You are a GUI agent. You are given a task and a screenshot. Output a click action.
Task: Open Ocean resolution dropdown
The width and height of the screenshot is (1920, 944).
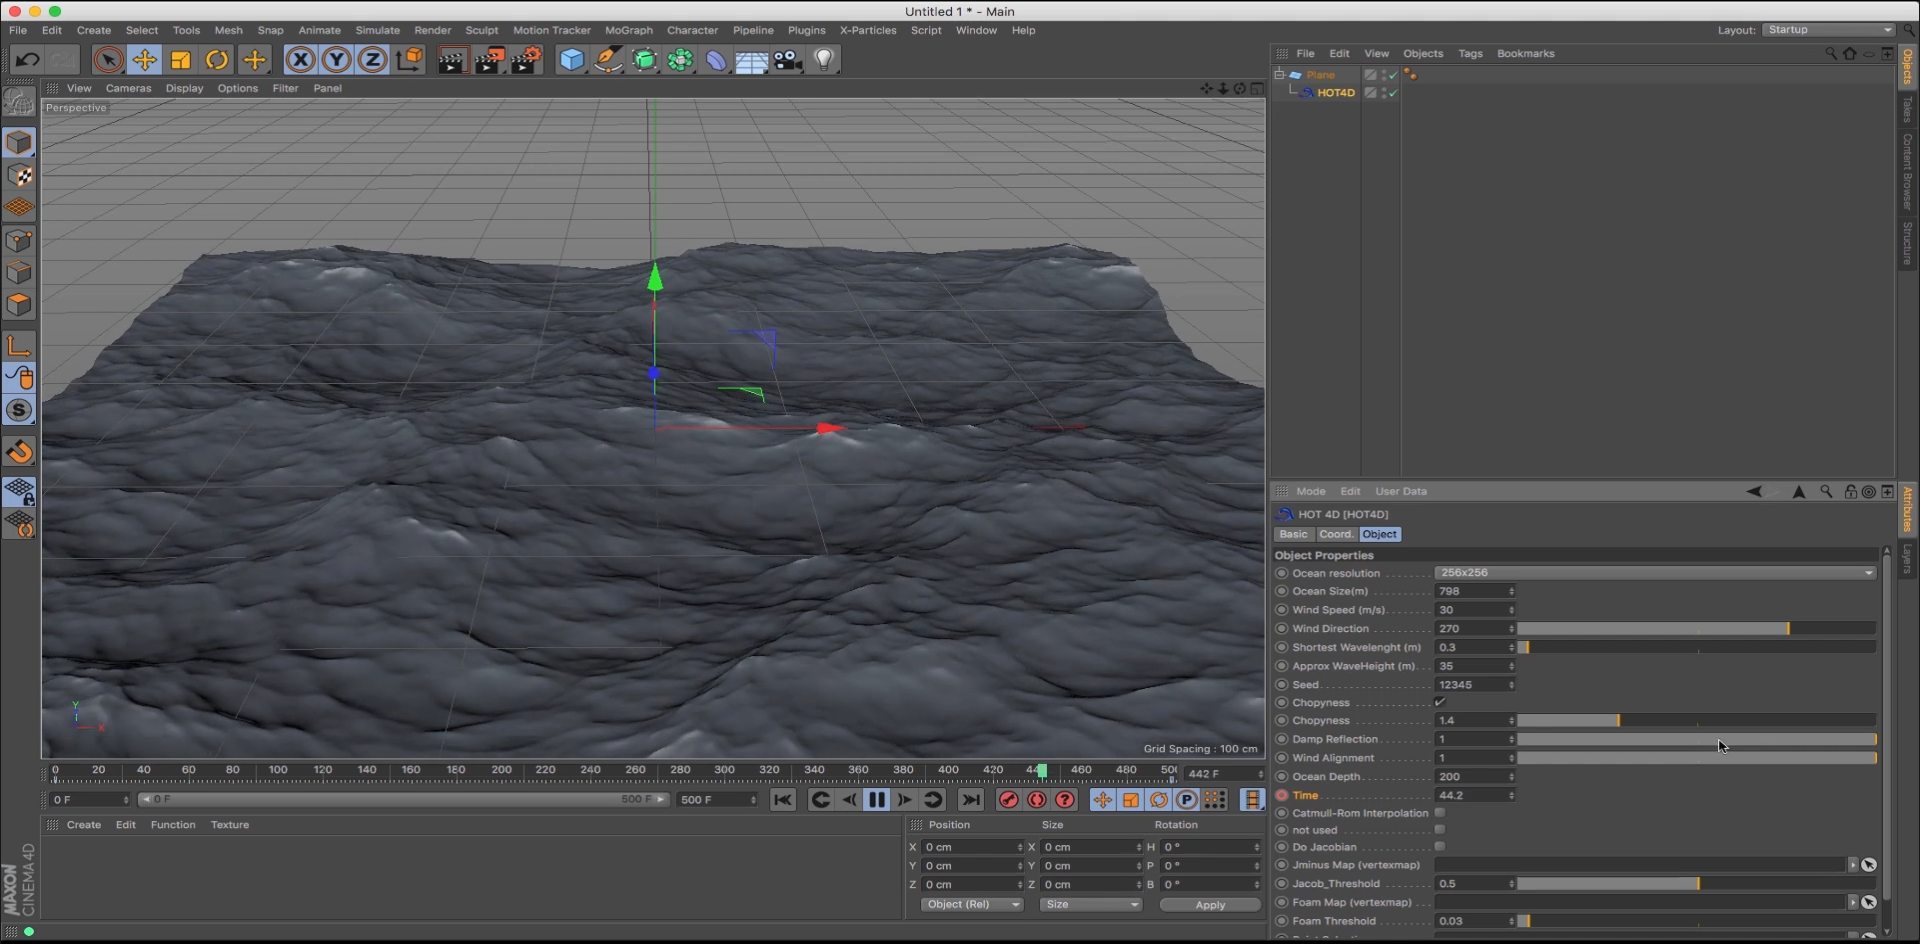pos(1655,573)
